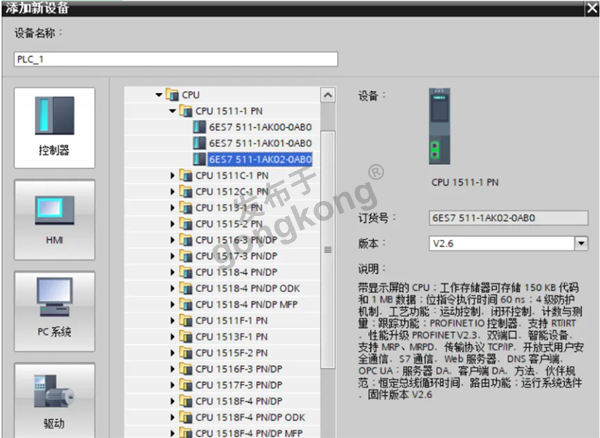
Task: Click folder icon of CPU 1518F-4 PN/DP ODK
Action: click(x=186, y=417)
